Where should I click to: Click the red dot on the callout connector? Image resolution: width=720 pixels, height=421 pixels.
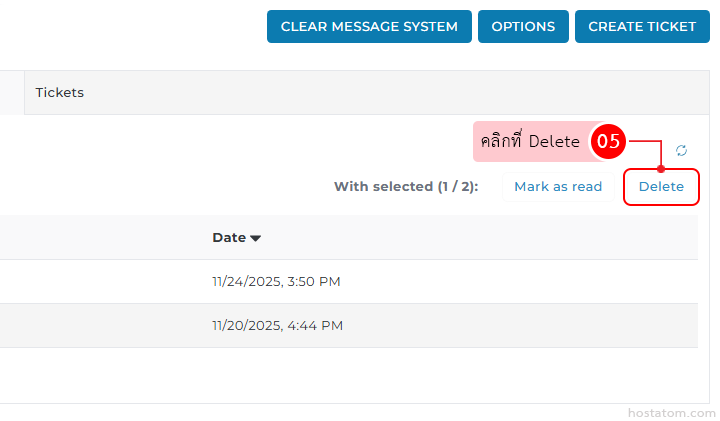coord(661,169)
